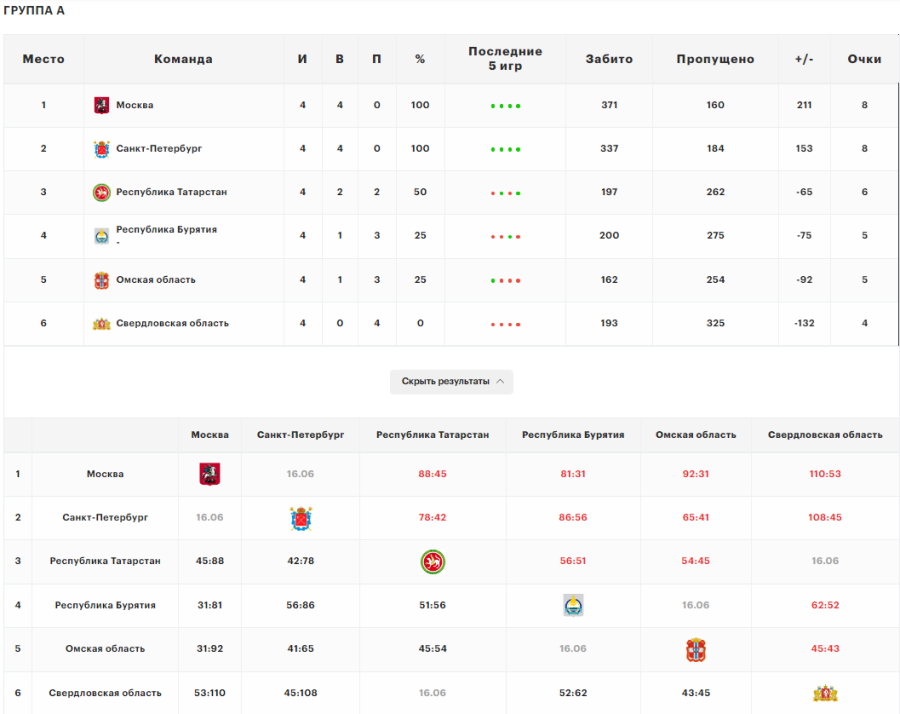Open the Санкт-Петербург team link in the standings
The height and width of the screenshot is (714, 900).
pyautogui.click(x=159, y=149)
